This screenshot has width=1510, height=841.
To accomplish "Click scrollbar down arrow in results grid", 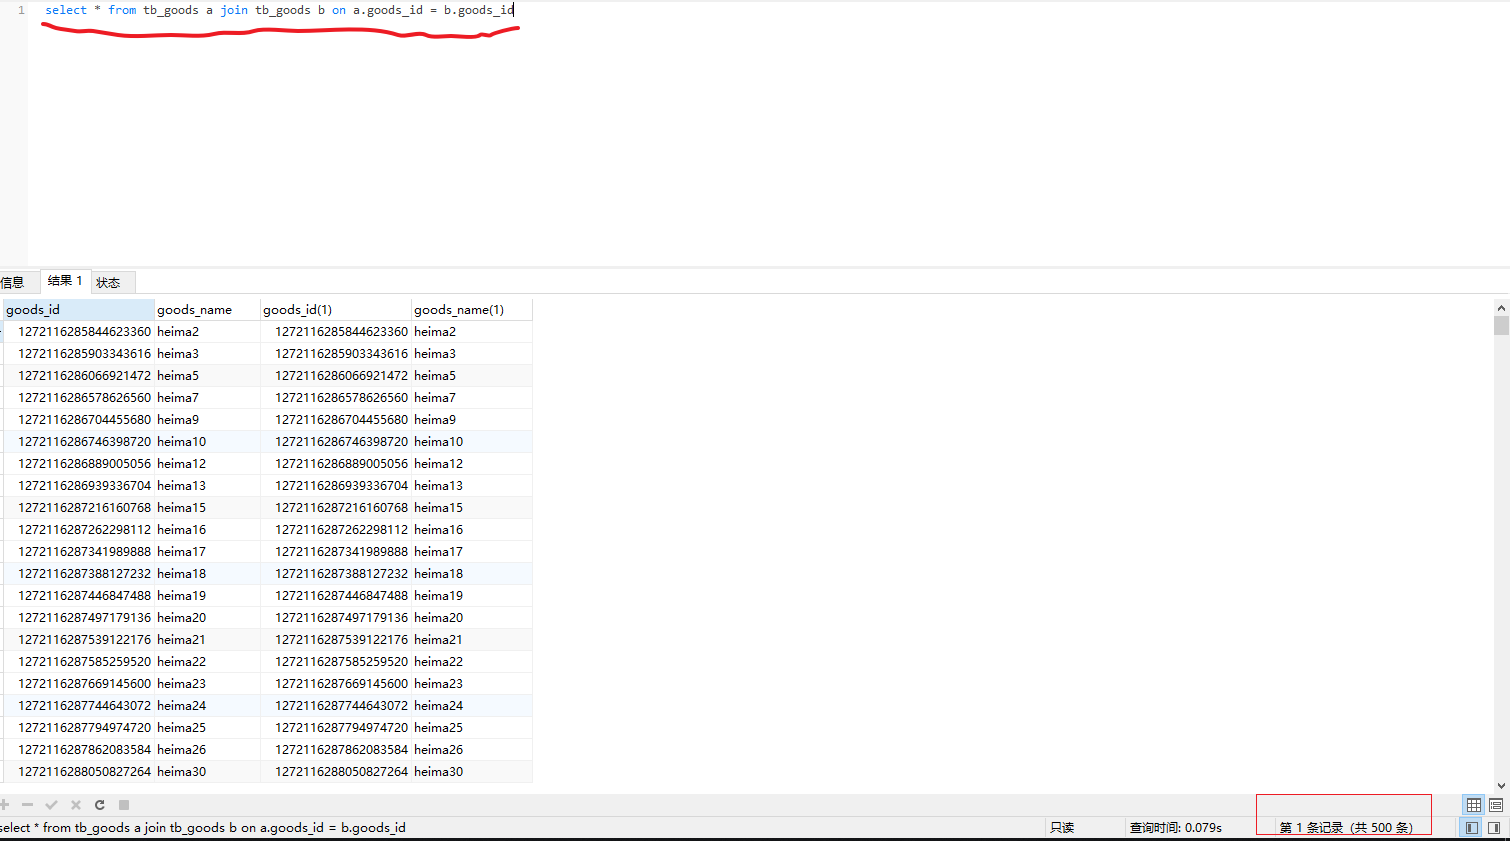I will point(1501,786).
